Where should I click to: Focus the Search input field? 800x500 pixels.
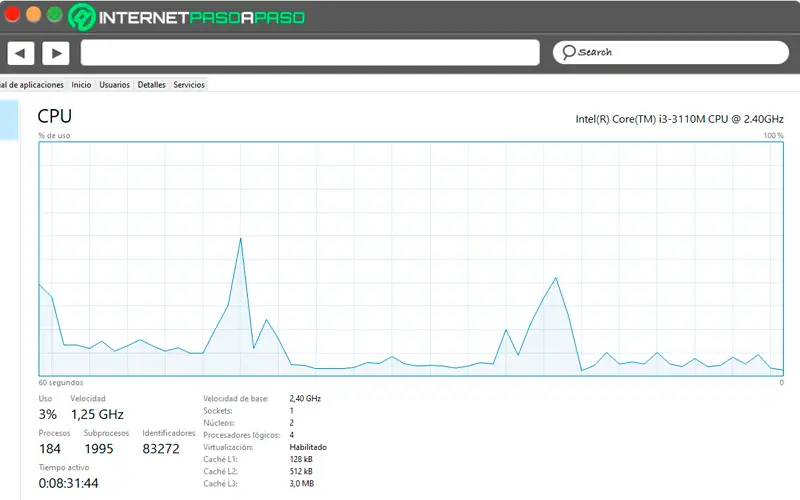click(x=670, y=52)
